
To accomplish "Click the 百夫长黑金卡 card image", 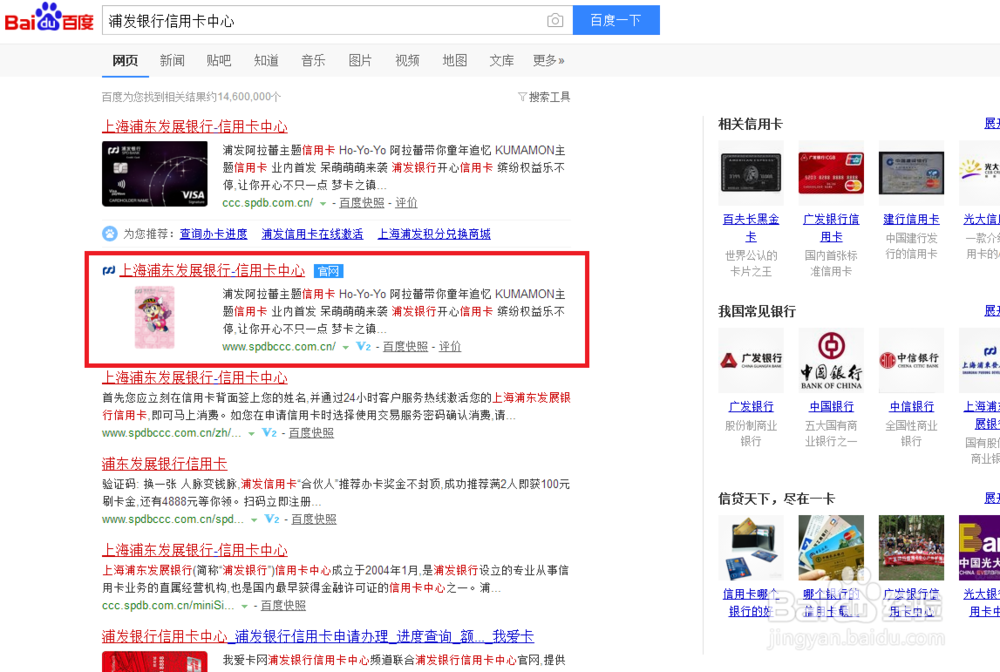I will [751, 173].
